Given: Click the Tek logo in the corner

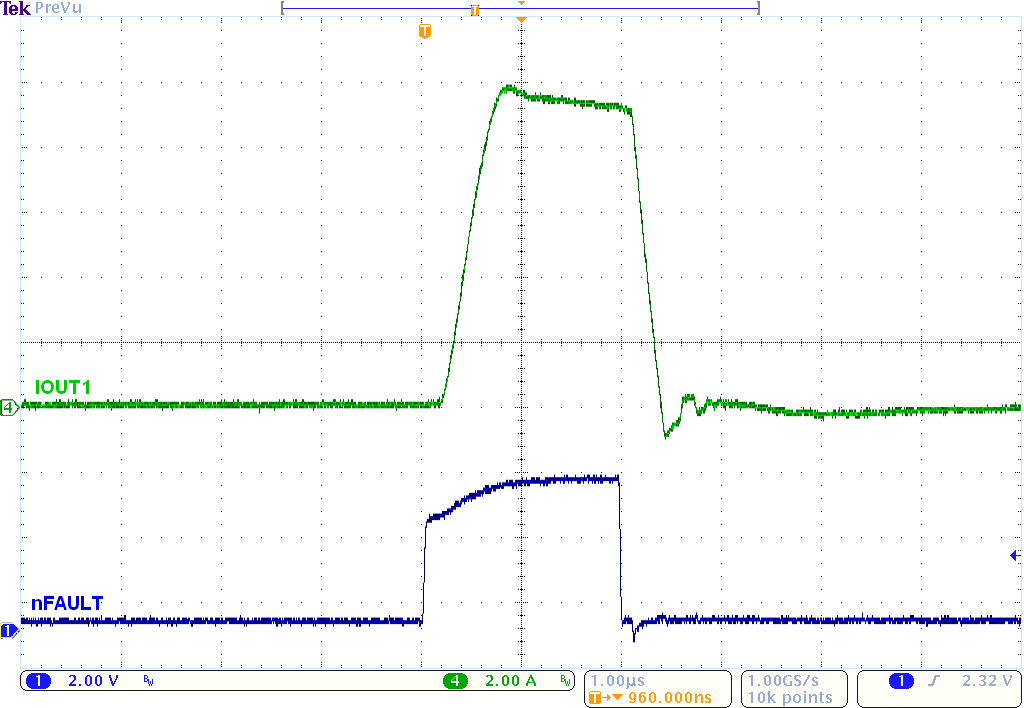Looking at the screenshot, I should point(15,8).
